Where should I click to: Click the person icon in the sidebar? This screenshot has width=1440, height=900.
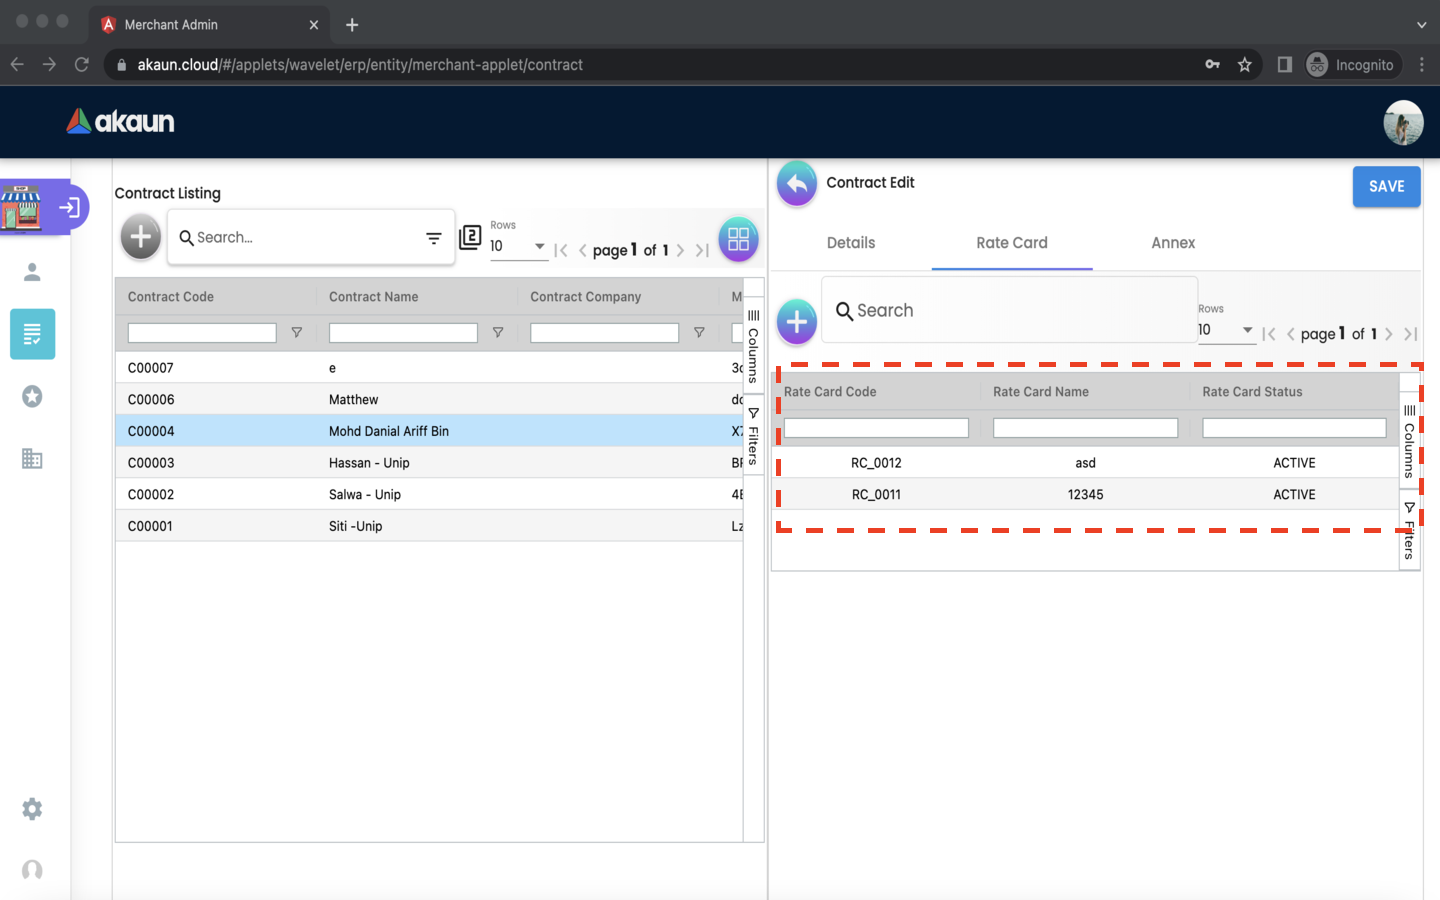click(32, 272)
